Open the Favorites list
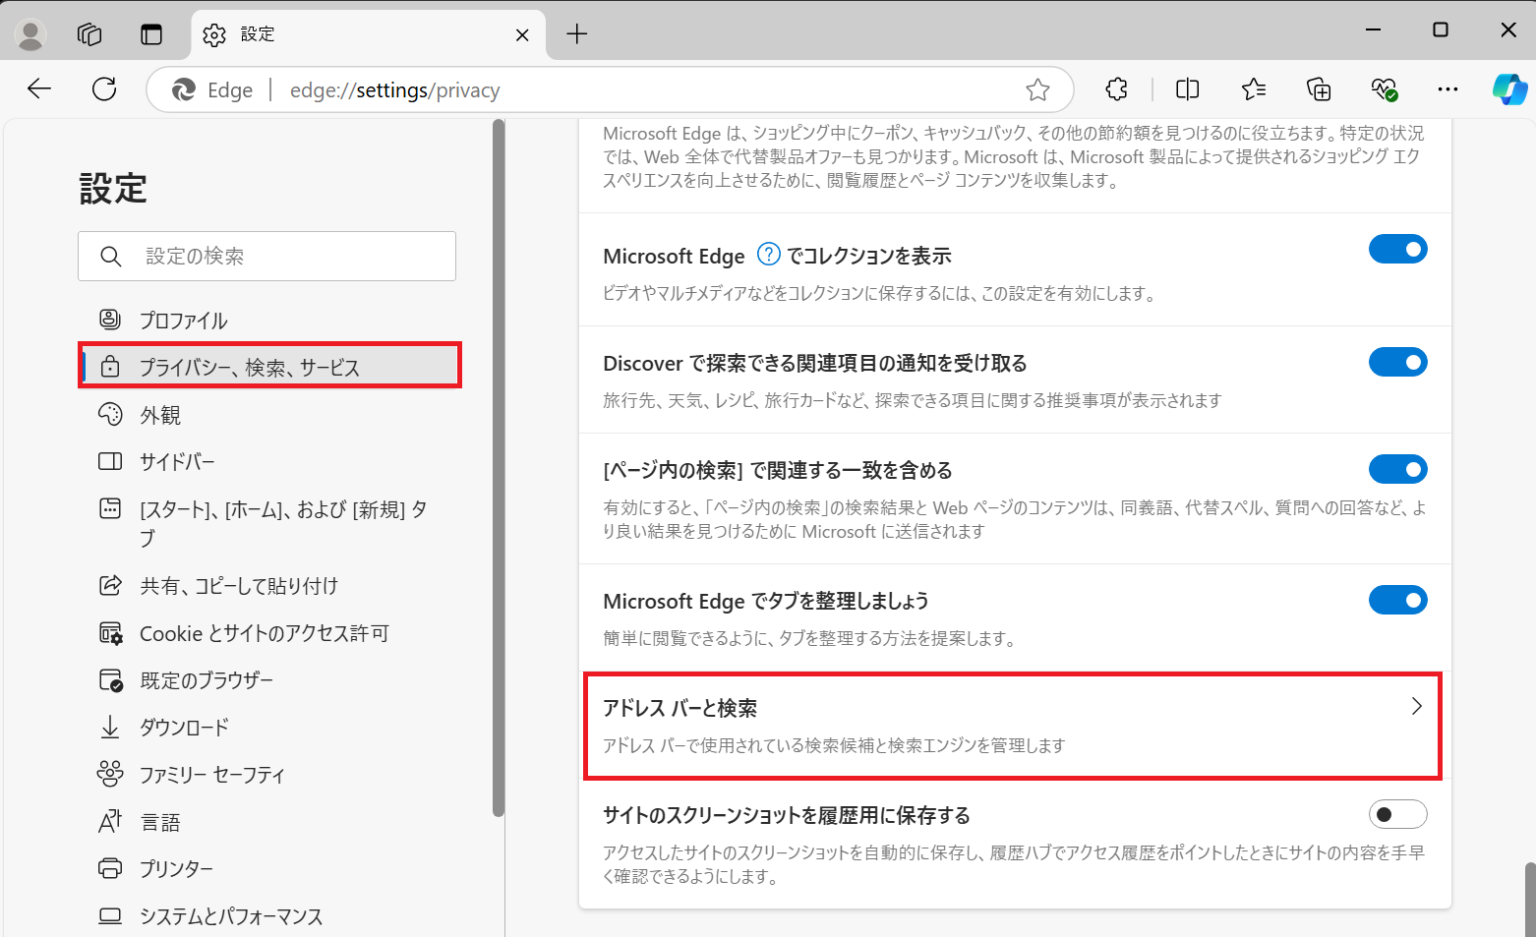This screenshot has width=1536, height=937. click(x=1253, y=89)
